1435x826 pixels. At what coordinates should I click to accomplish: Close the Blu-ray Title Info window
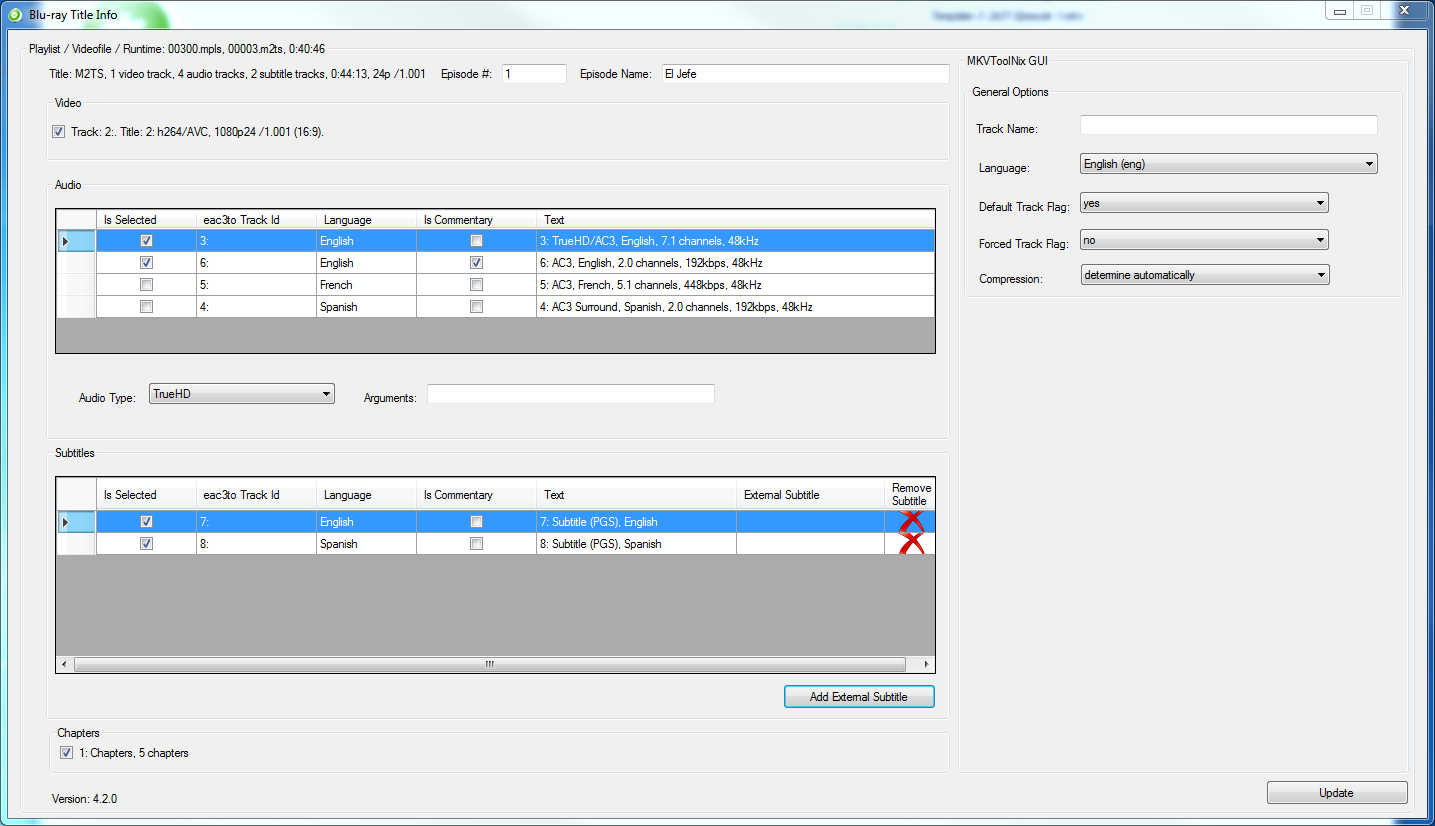coord(1406,10)
